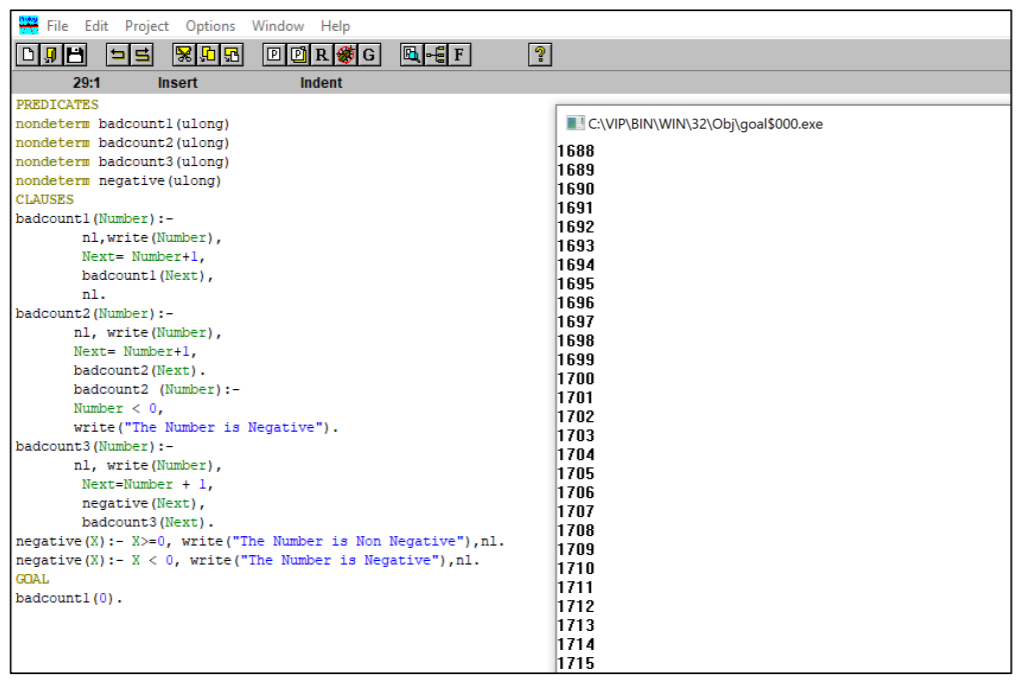Open context help with the ? button

(540, 54)
